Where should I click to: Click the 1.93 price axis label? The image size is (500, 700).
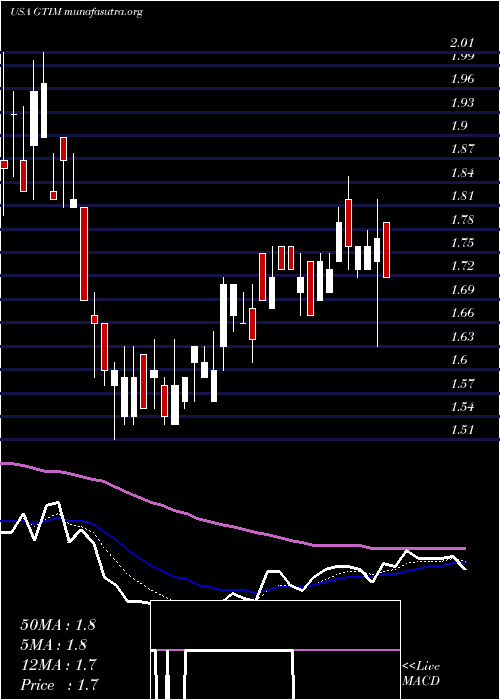(x=461, y=103)
